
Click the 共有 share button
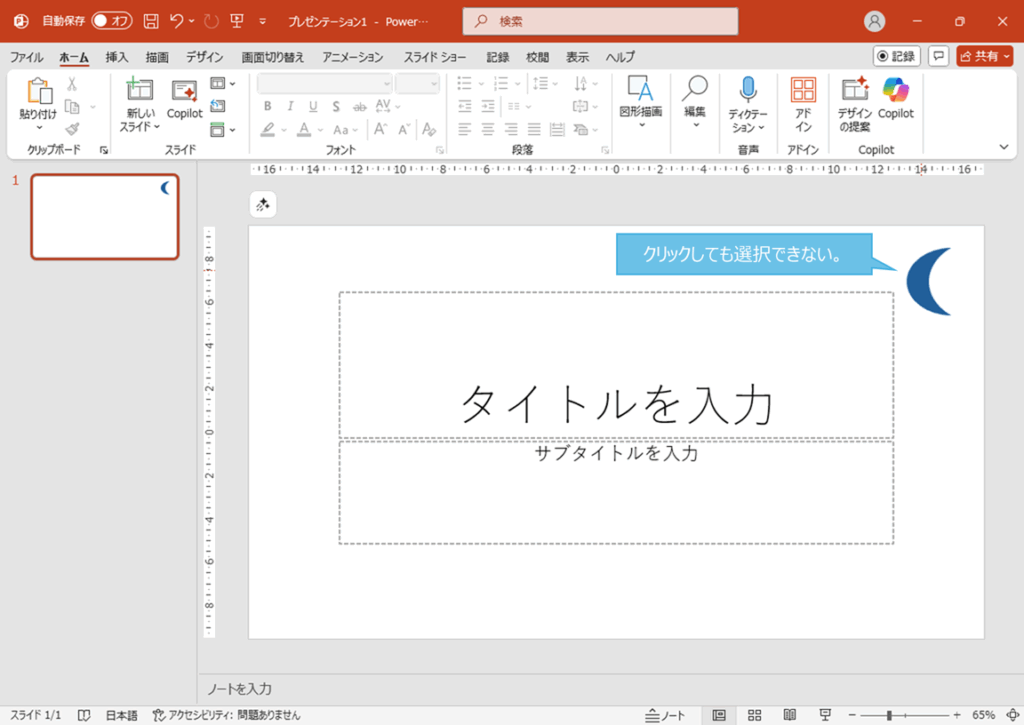coord(984,56)
